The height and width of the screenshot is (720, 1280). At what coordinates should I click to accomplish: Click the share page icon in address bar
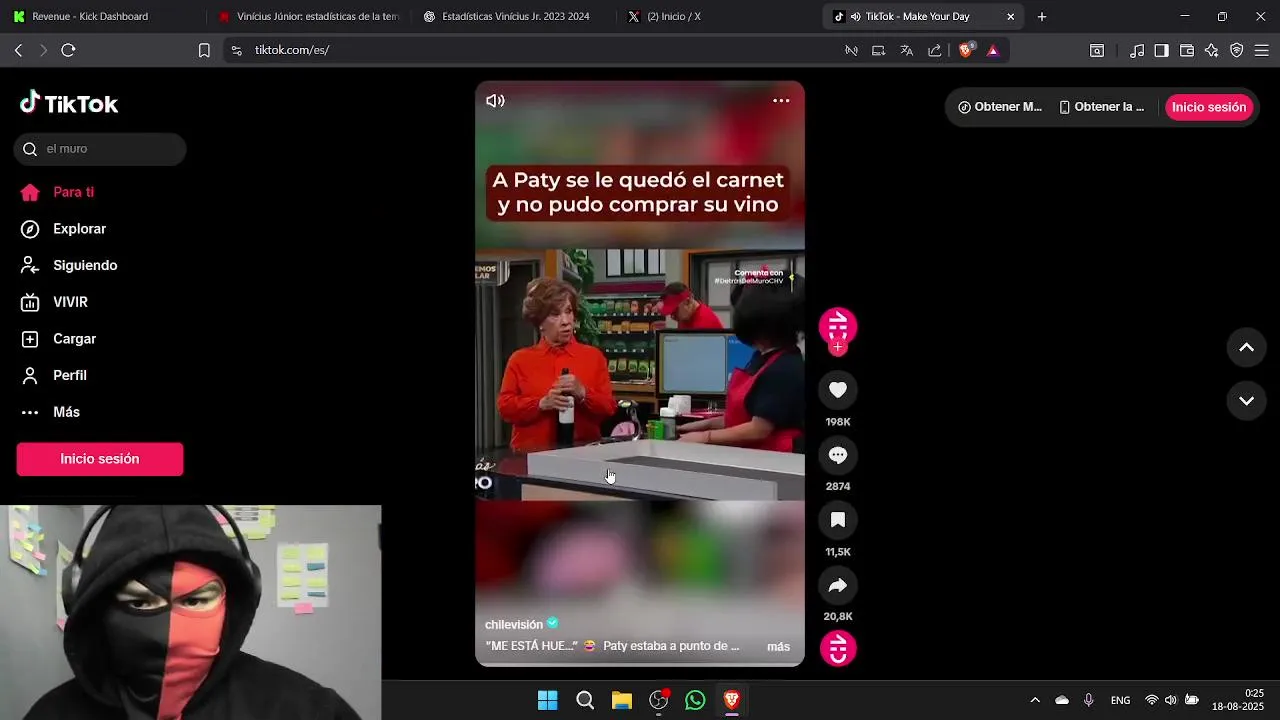pos(934,50)
